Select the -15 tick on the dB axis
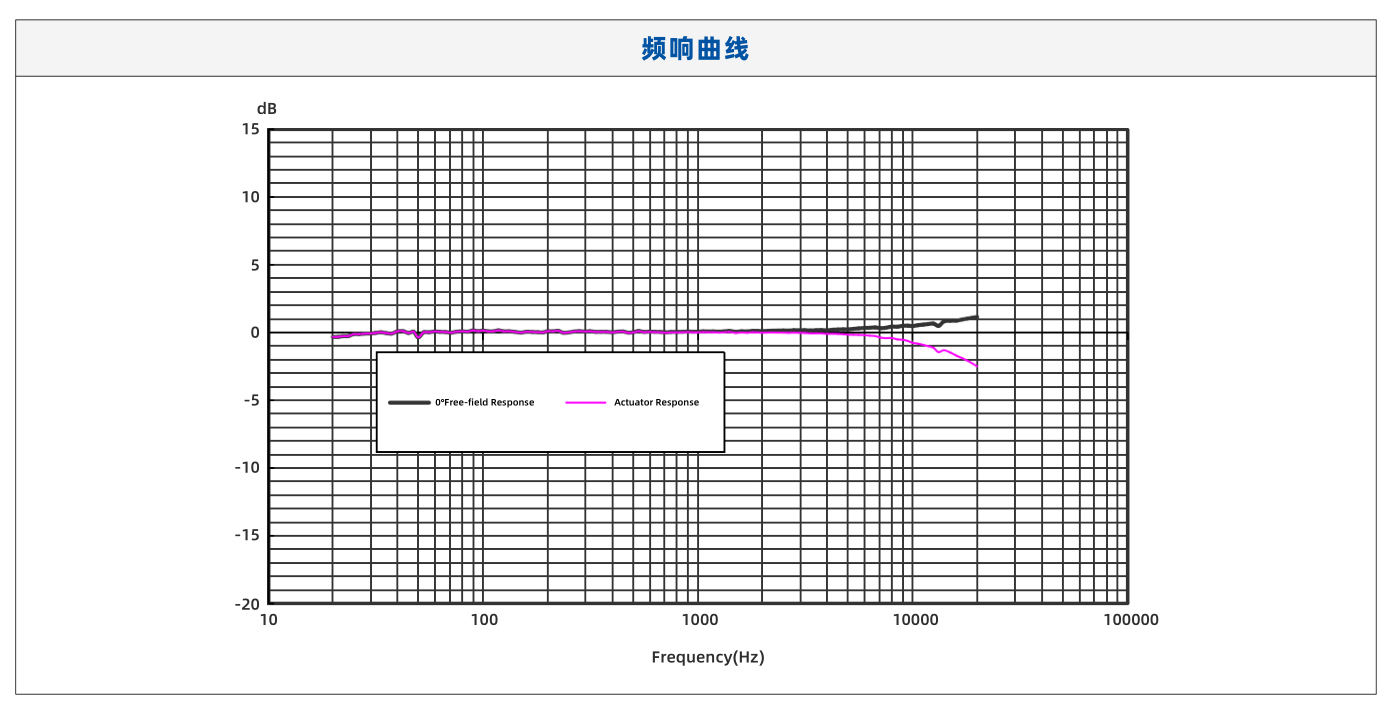1393x709 pixels. [246, 535]
